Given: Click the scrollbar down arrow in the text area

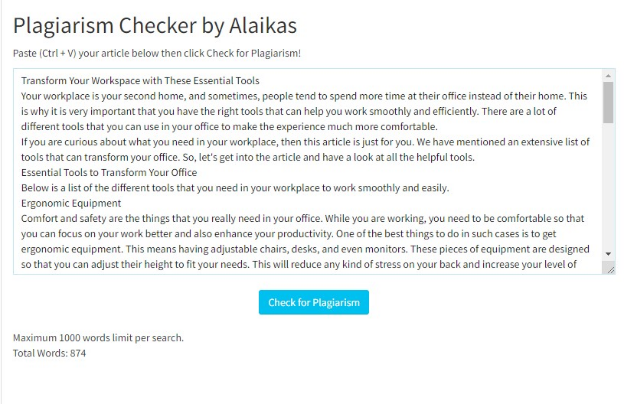Looking at the screenshot, I should pyautogui.click(x=608, y=255).
